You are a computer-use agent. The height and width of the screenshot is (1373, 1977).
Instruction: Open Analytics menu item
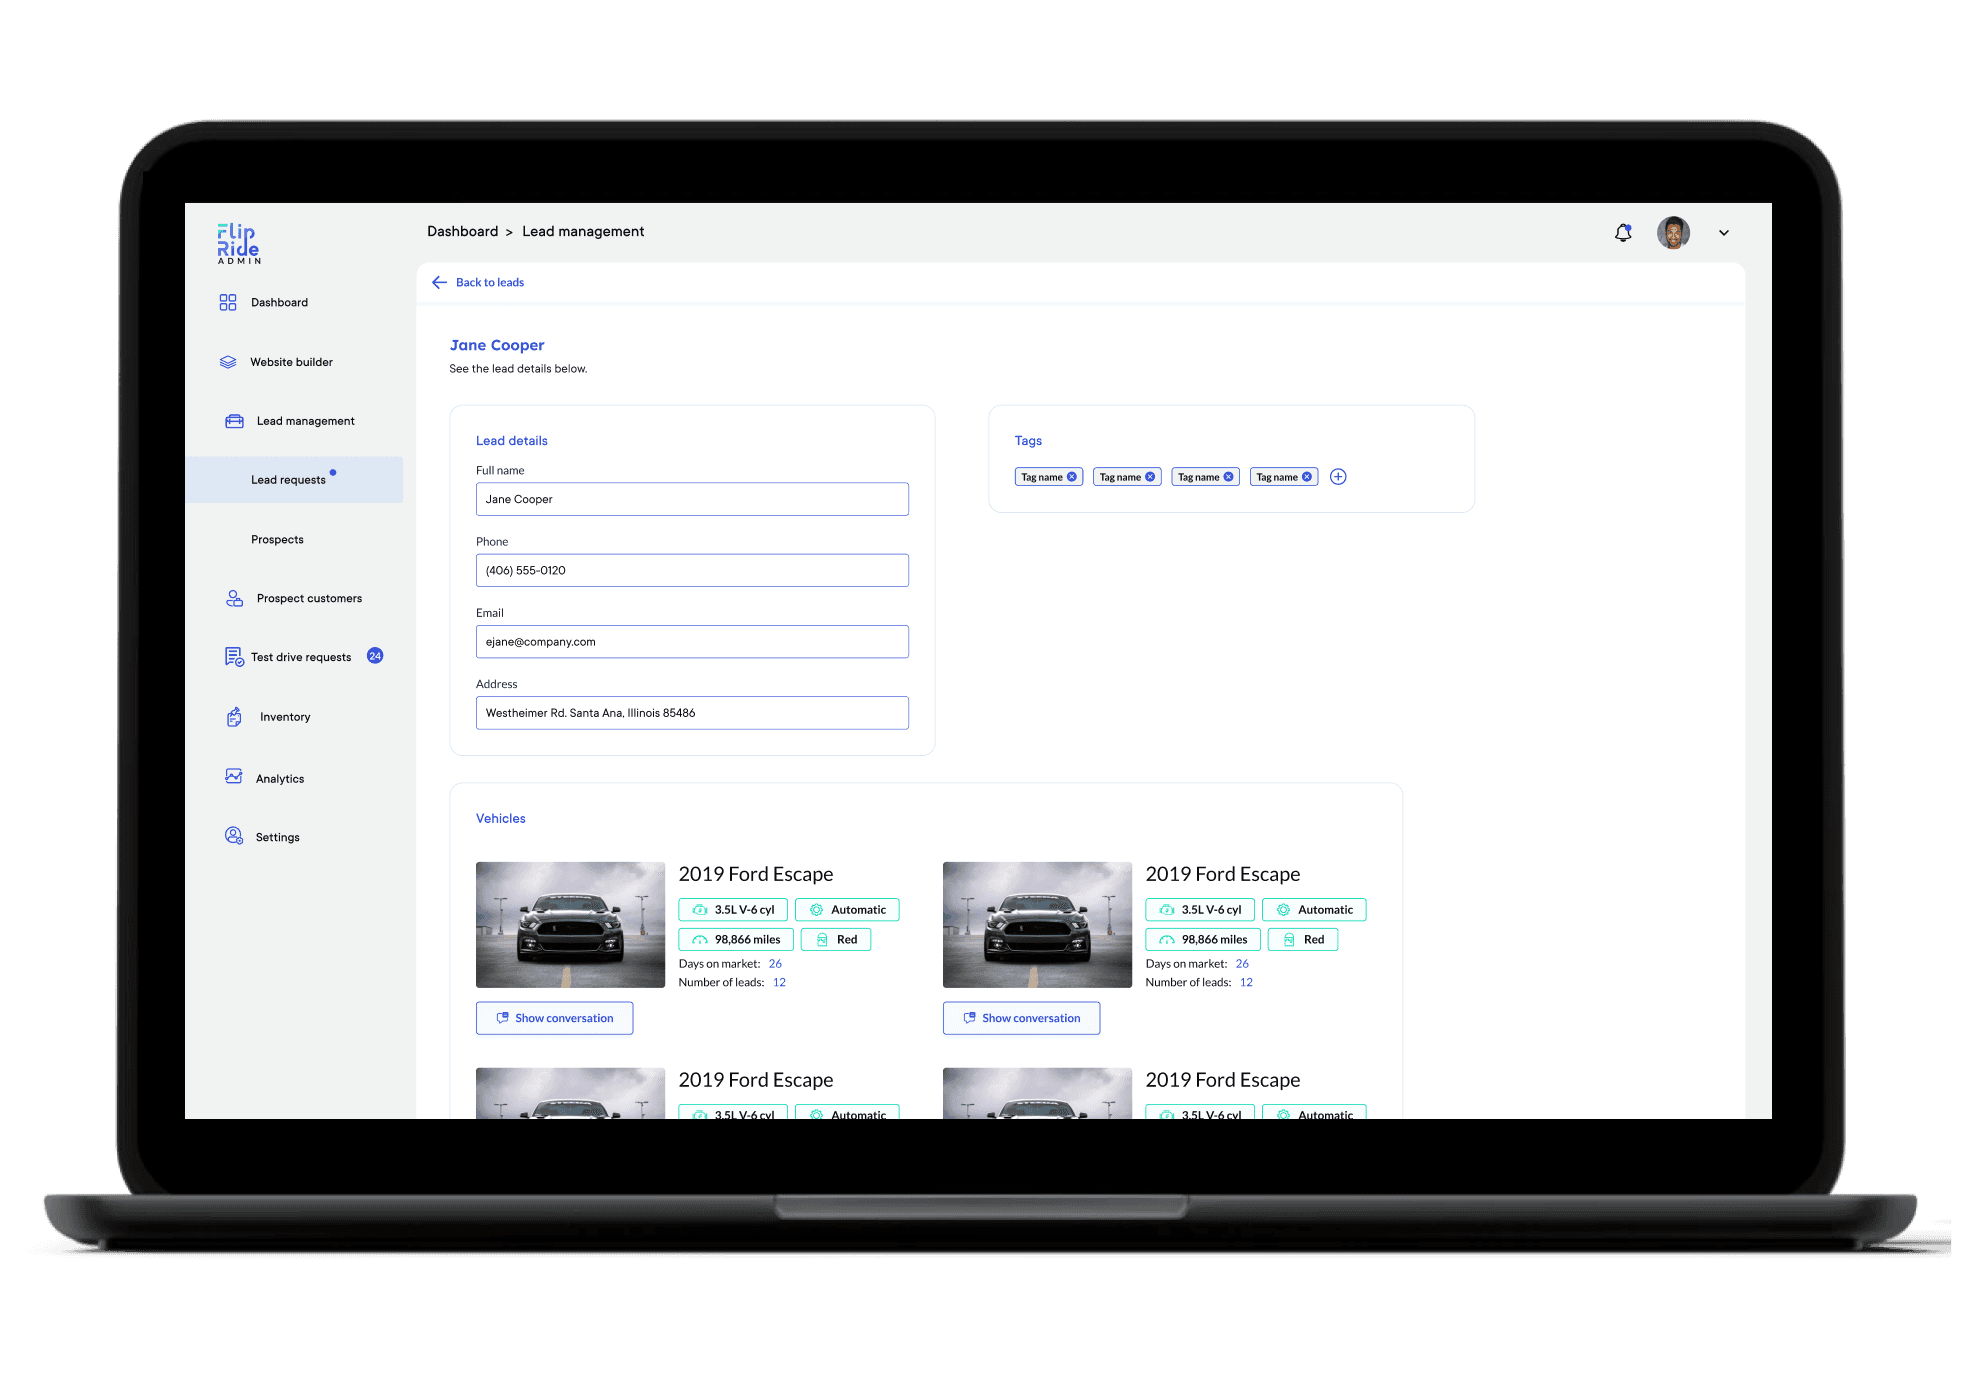[280, 779]
